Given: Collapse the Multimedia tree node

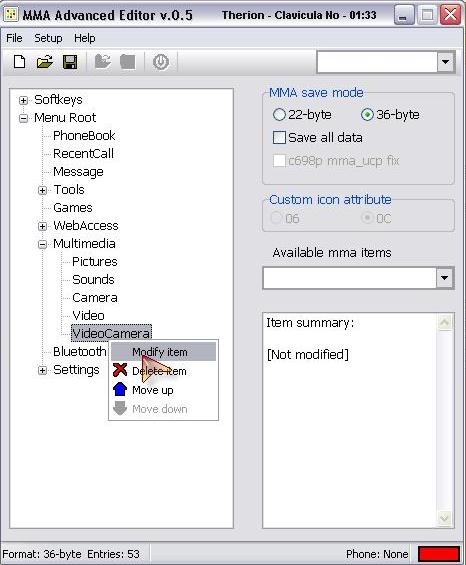Looking at the screenshot, I should pos(43,244).
